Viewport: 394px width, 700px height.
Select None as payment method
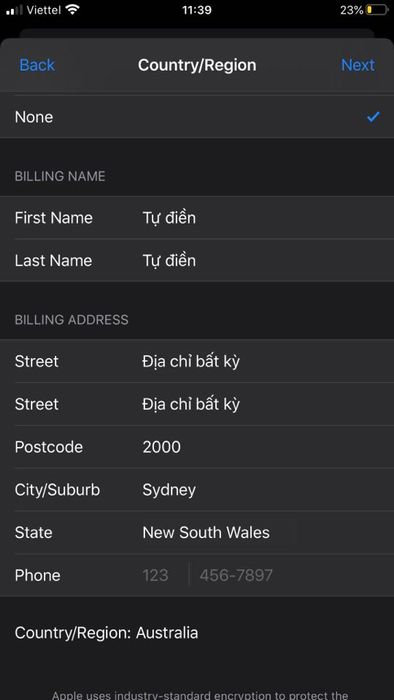(x=197, y=117)
